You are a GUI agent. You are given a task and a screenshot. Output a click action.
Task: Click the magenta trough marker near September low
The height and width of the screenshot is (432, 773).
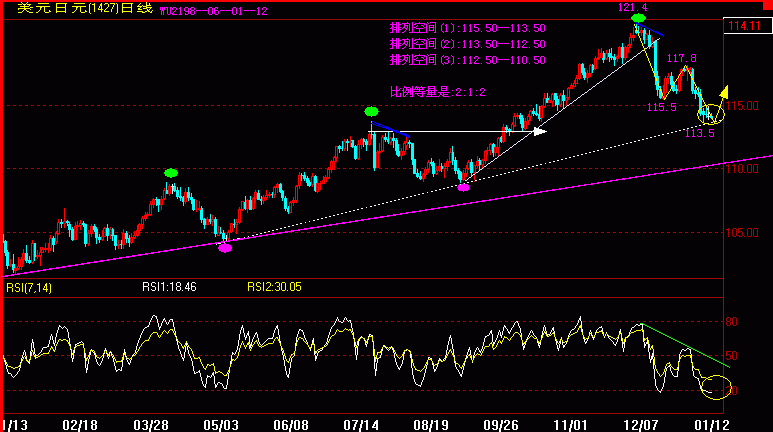(463, 187)
